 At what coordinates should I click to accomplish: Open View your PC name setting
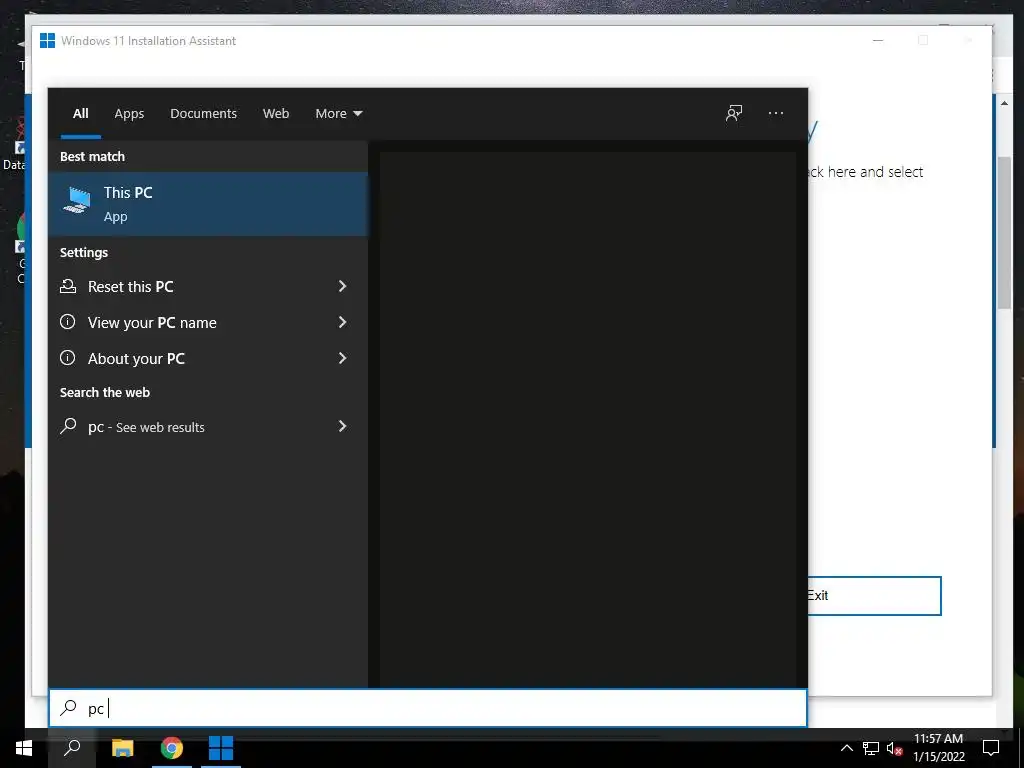click(x=208, y=322)
